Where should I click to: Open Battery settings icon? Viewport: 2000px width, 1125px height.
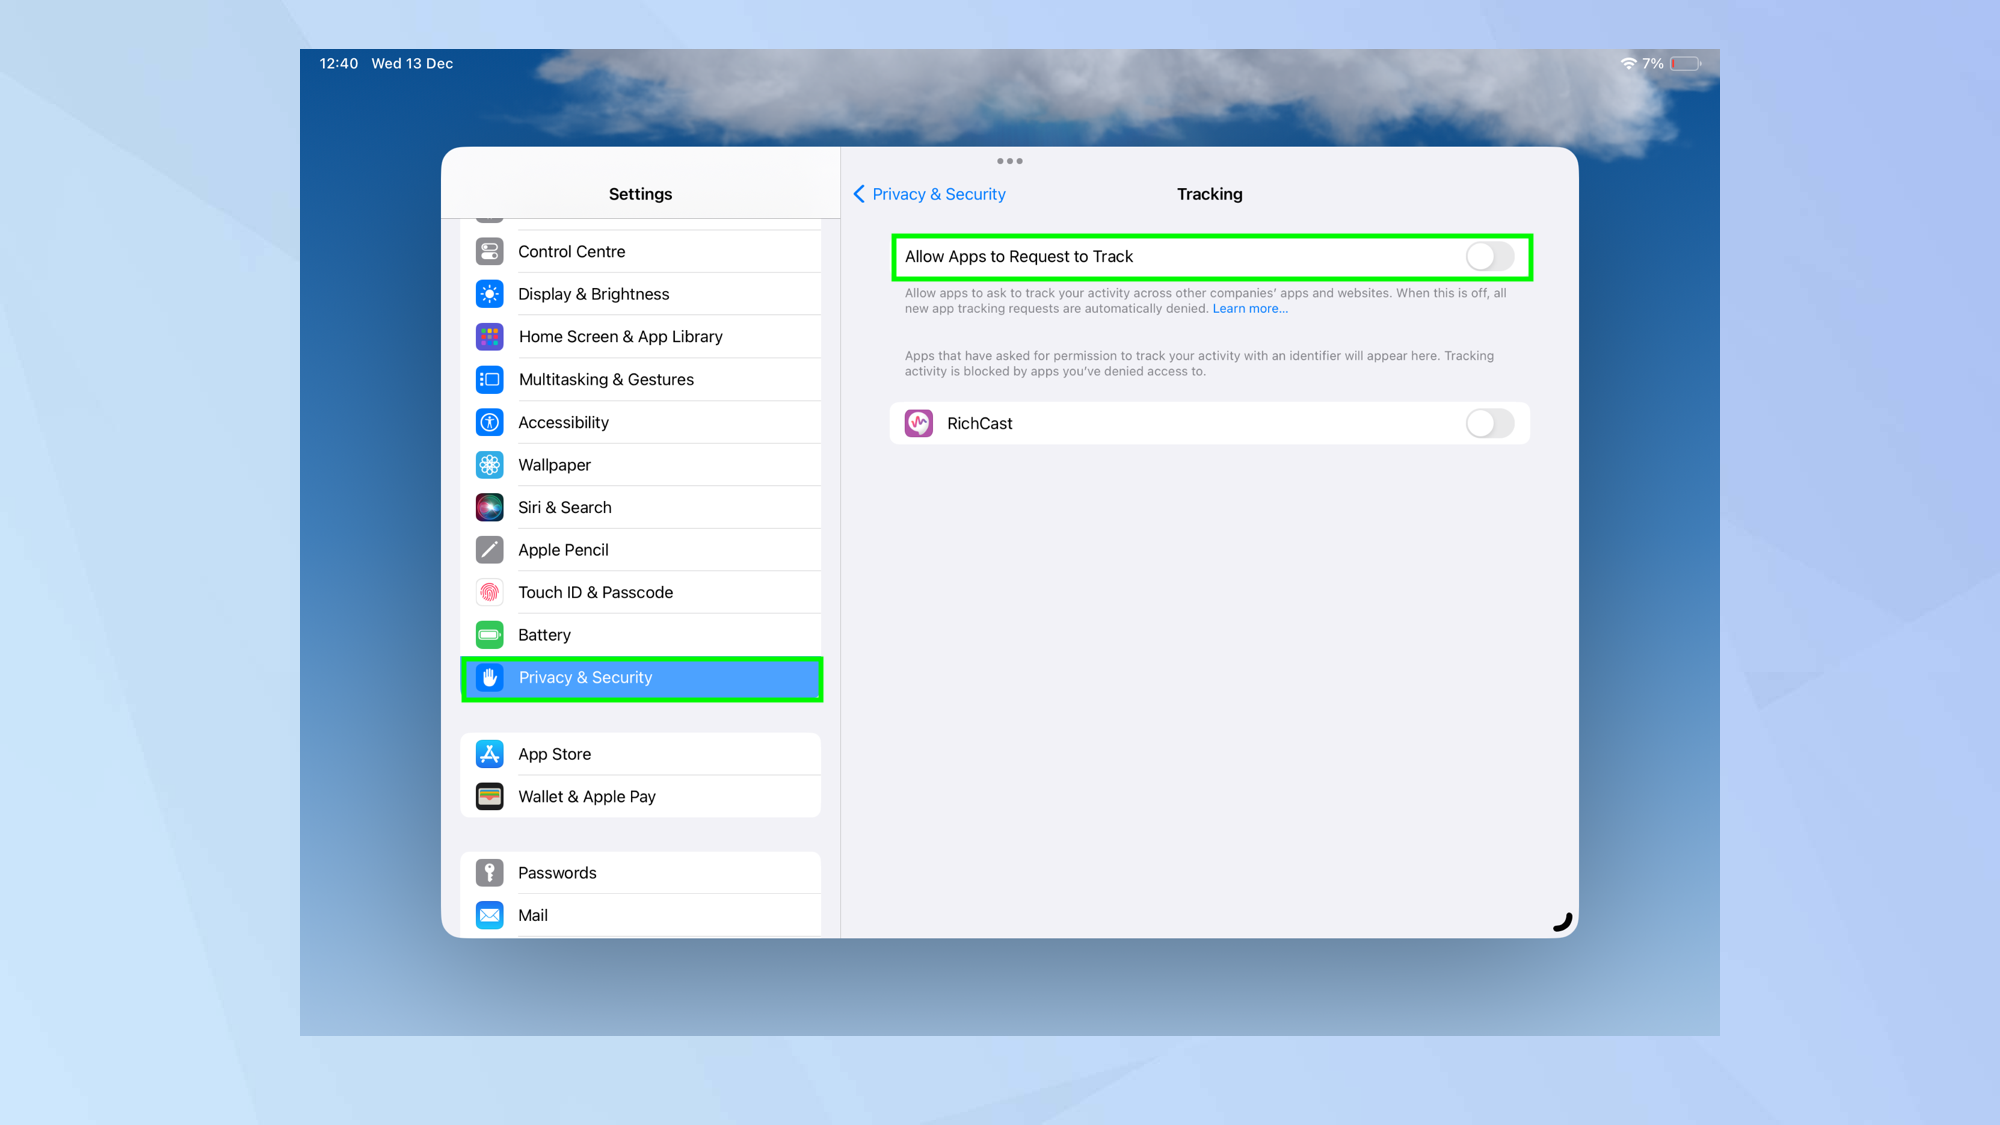(490, 635)
